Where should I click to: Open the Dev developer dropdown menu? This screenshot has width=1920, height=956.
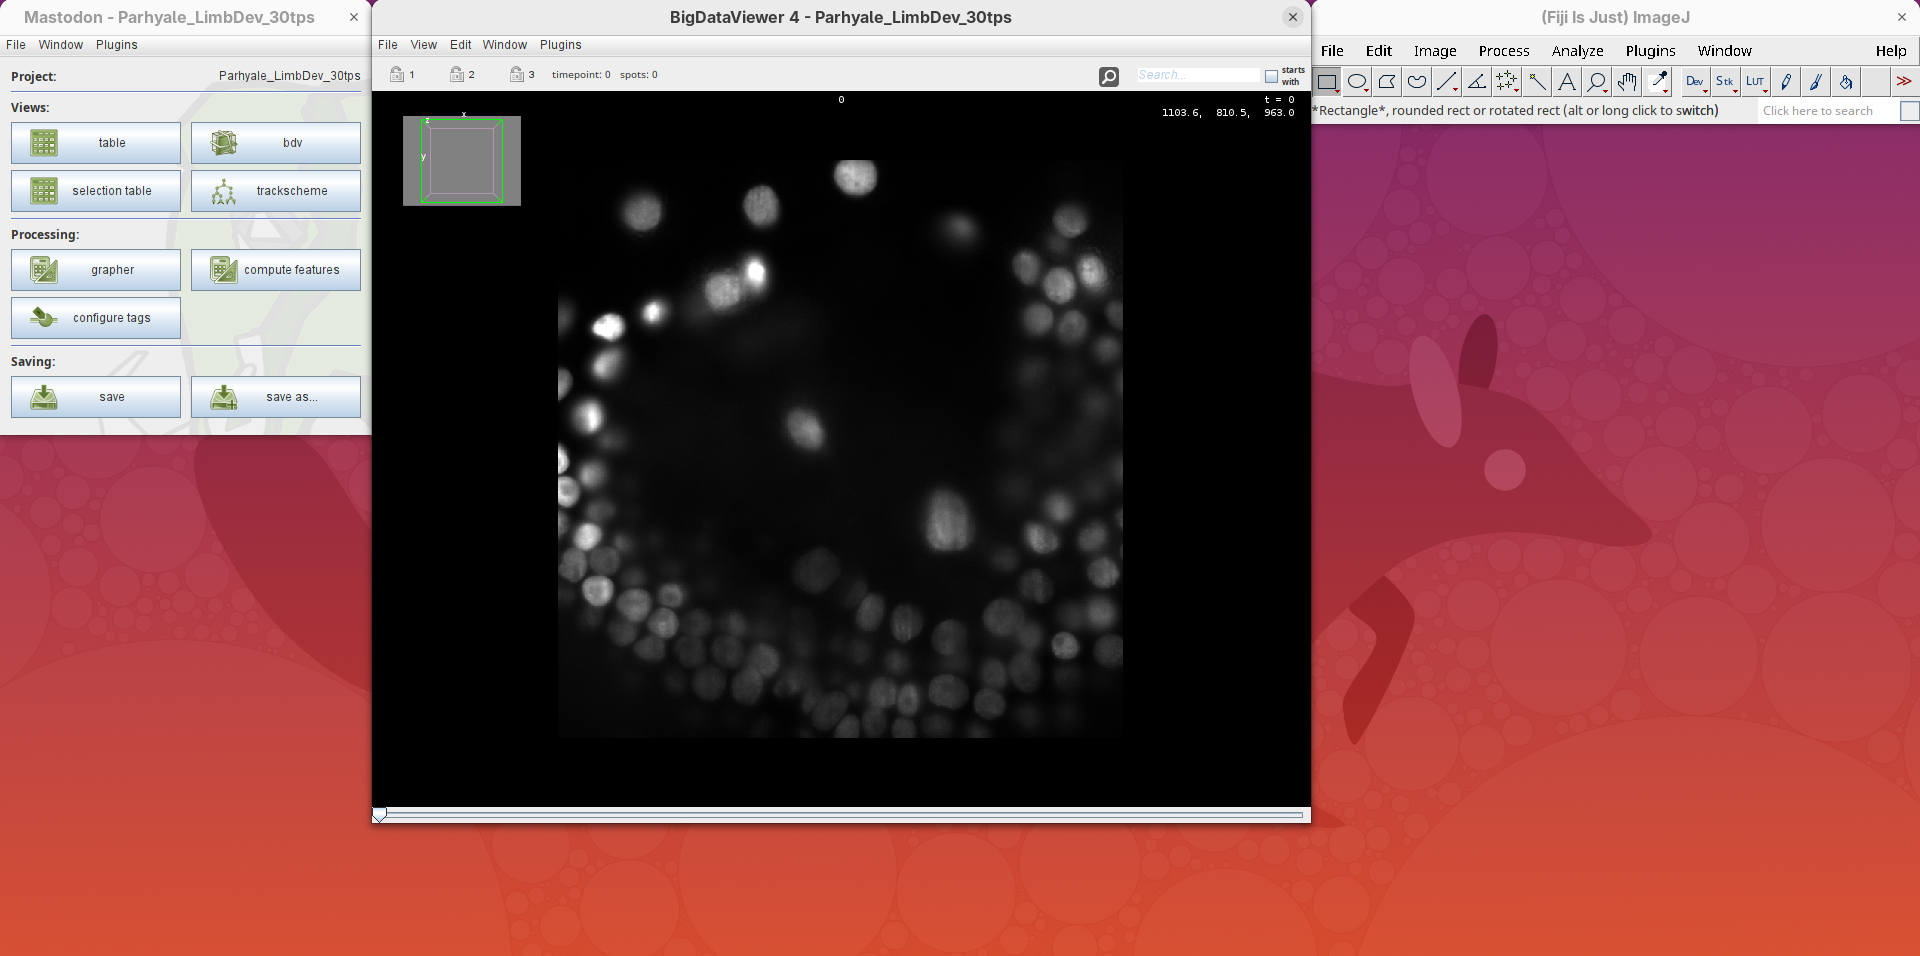pyautogui.click(x=1695, y=82)
